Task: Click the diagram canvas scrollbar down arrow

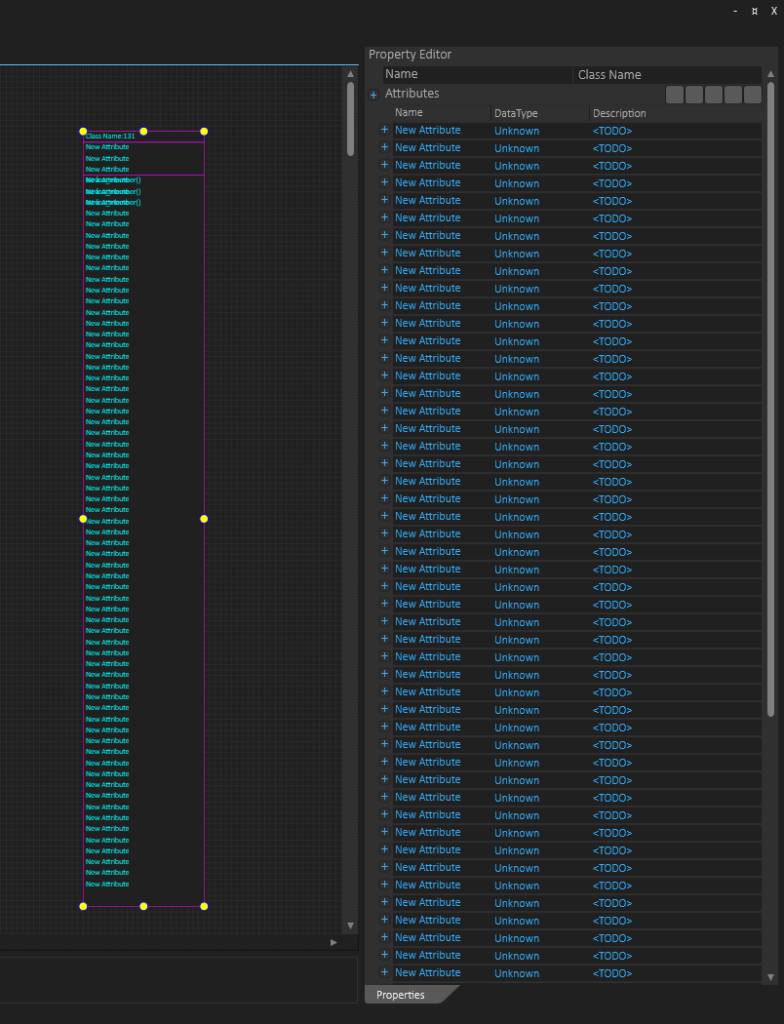Action: [x=350, y=925]
